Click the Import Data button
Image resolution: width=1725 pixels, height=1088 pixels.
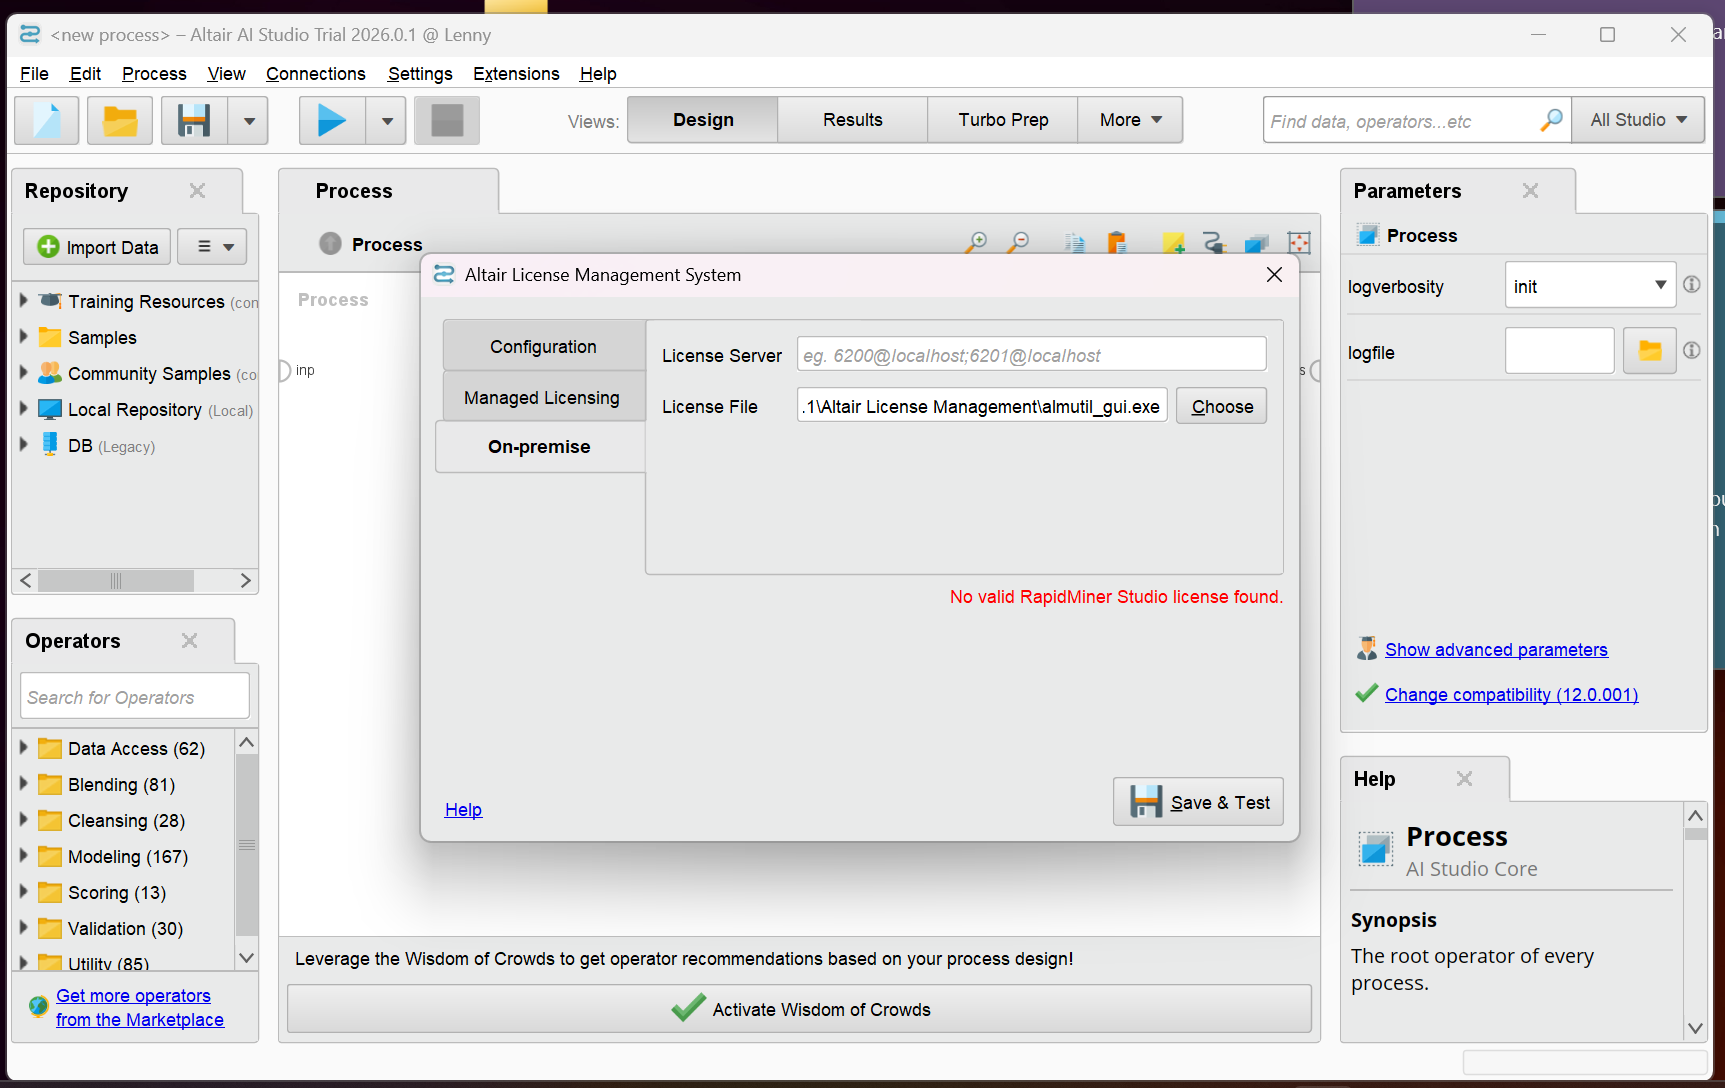98,246
